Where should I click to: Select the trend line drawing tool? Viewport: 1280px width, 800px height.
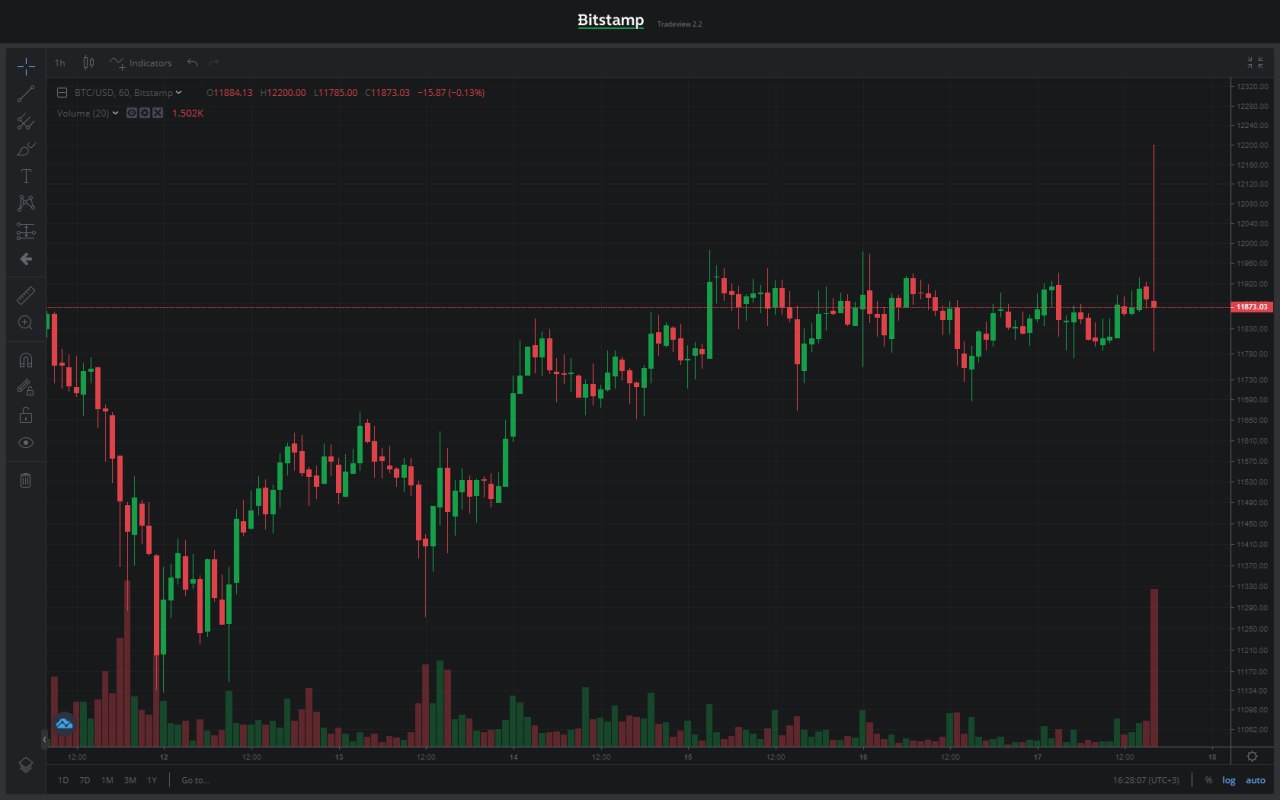[x=26, y=94]
